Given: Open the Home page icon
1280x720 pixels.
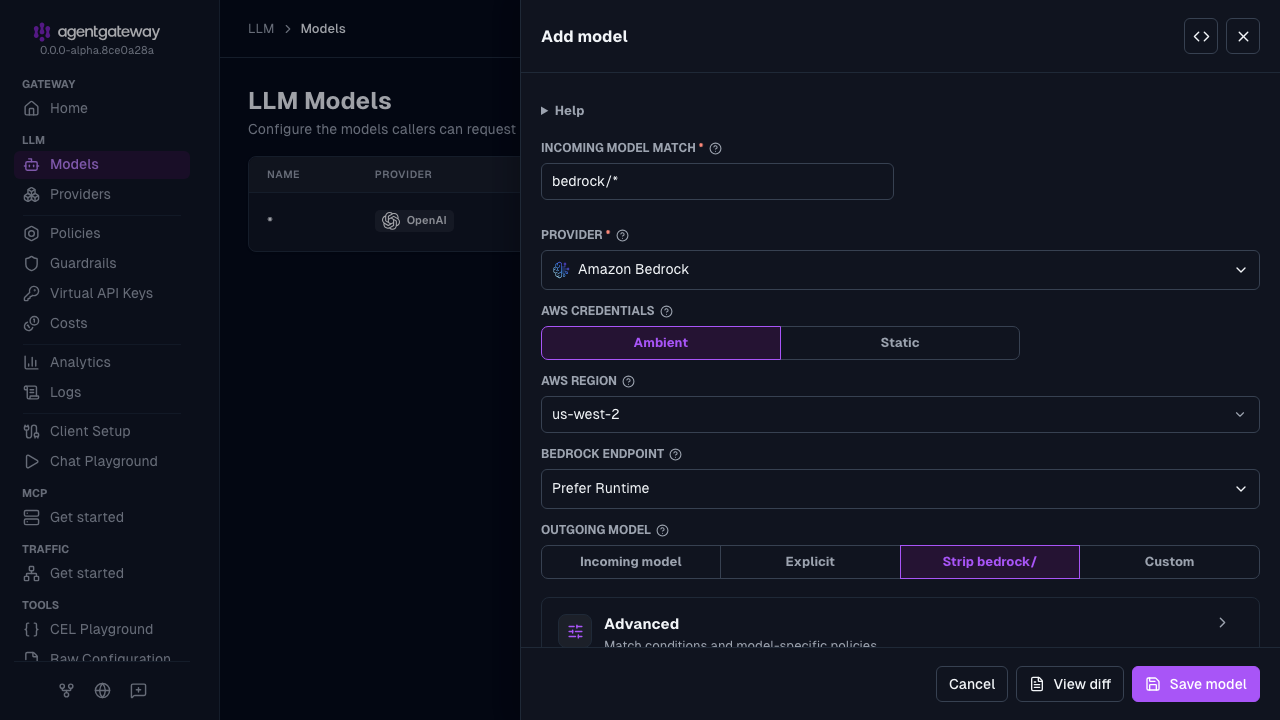Looking at the screenshot, I should coord(32,108).
